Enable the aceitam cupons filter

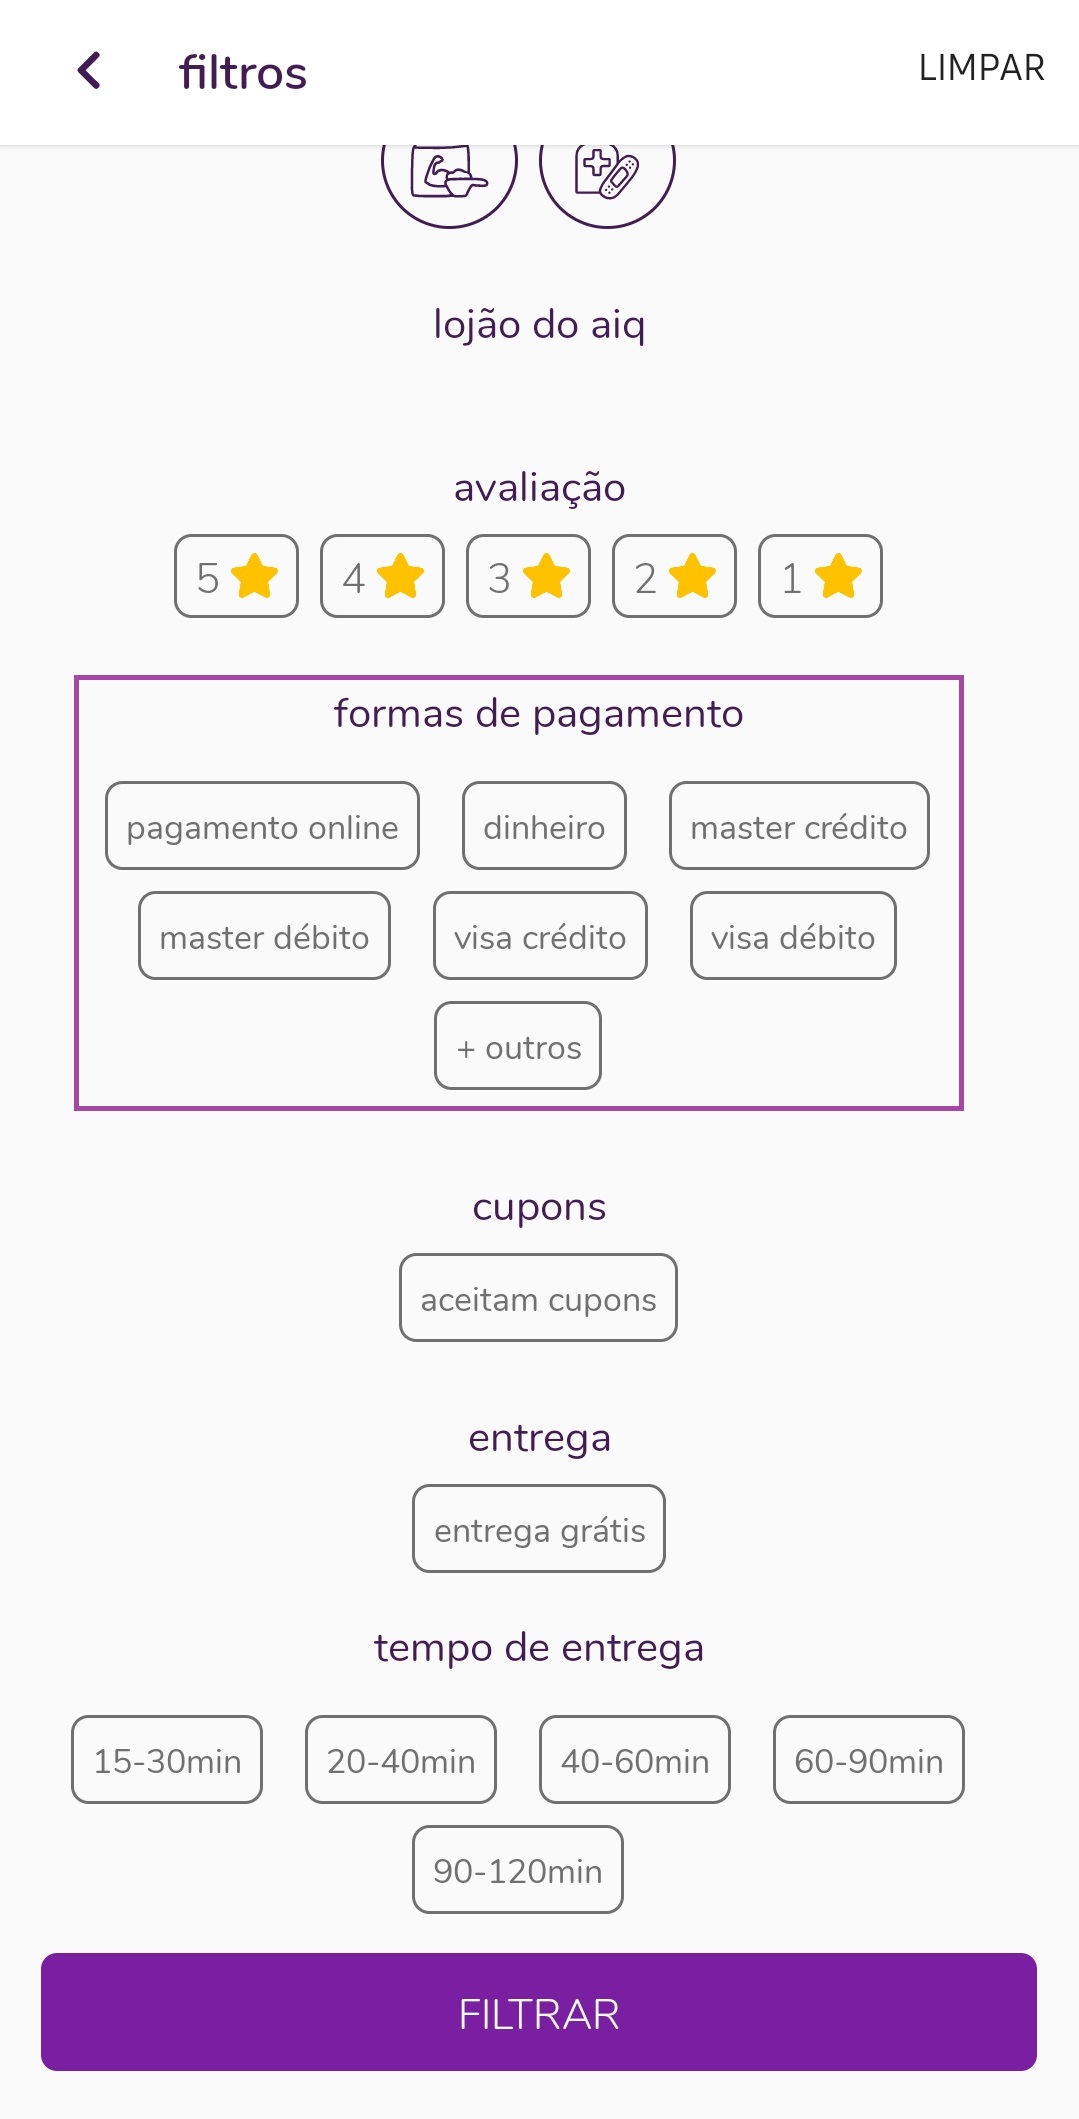538,1298
